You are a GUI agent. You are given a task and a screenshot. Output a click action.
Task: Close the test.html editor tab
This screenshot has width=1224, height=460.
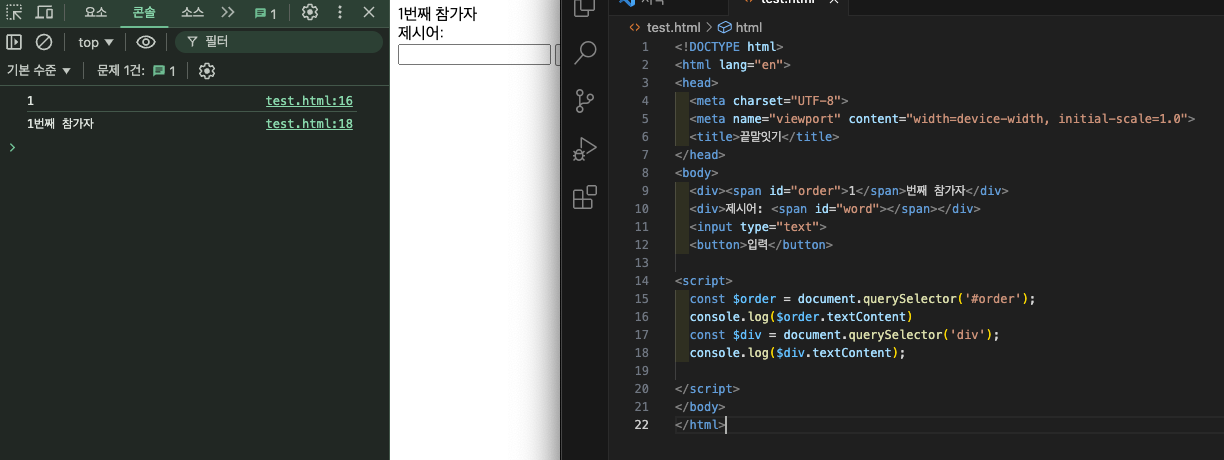tap(836, 3)
